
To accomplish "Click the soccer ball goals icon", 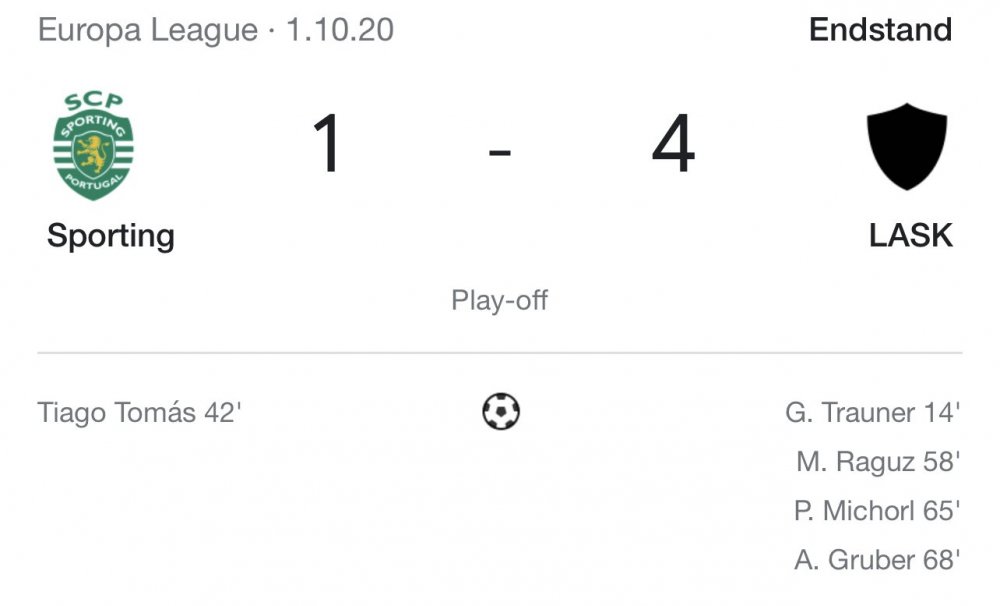I will pos(501,411).
